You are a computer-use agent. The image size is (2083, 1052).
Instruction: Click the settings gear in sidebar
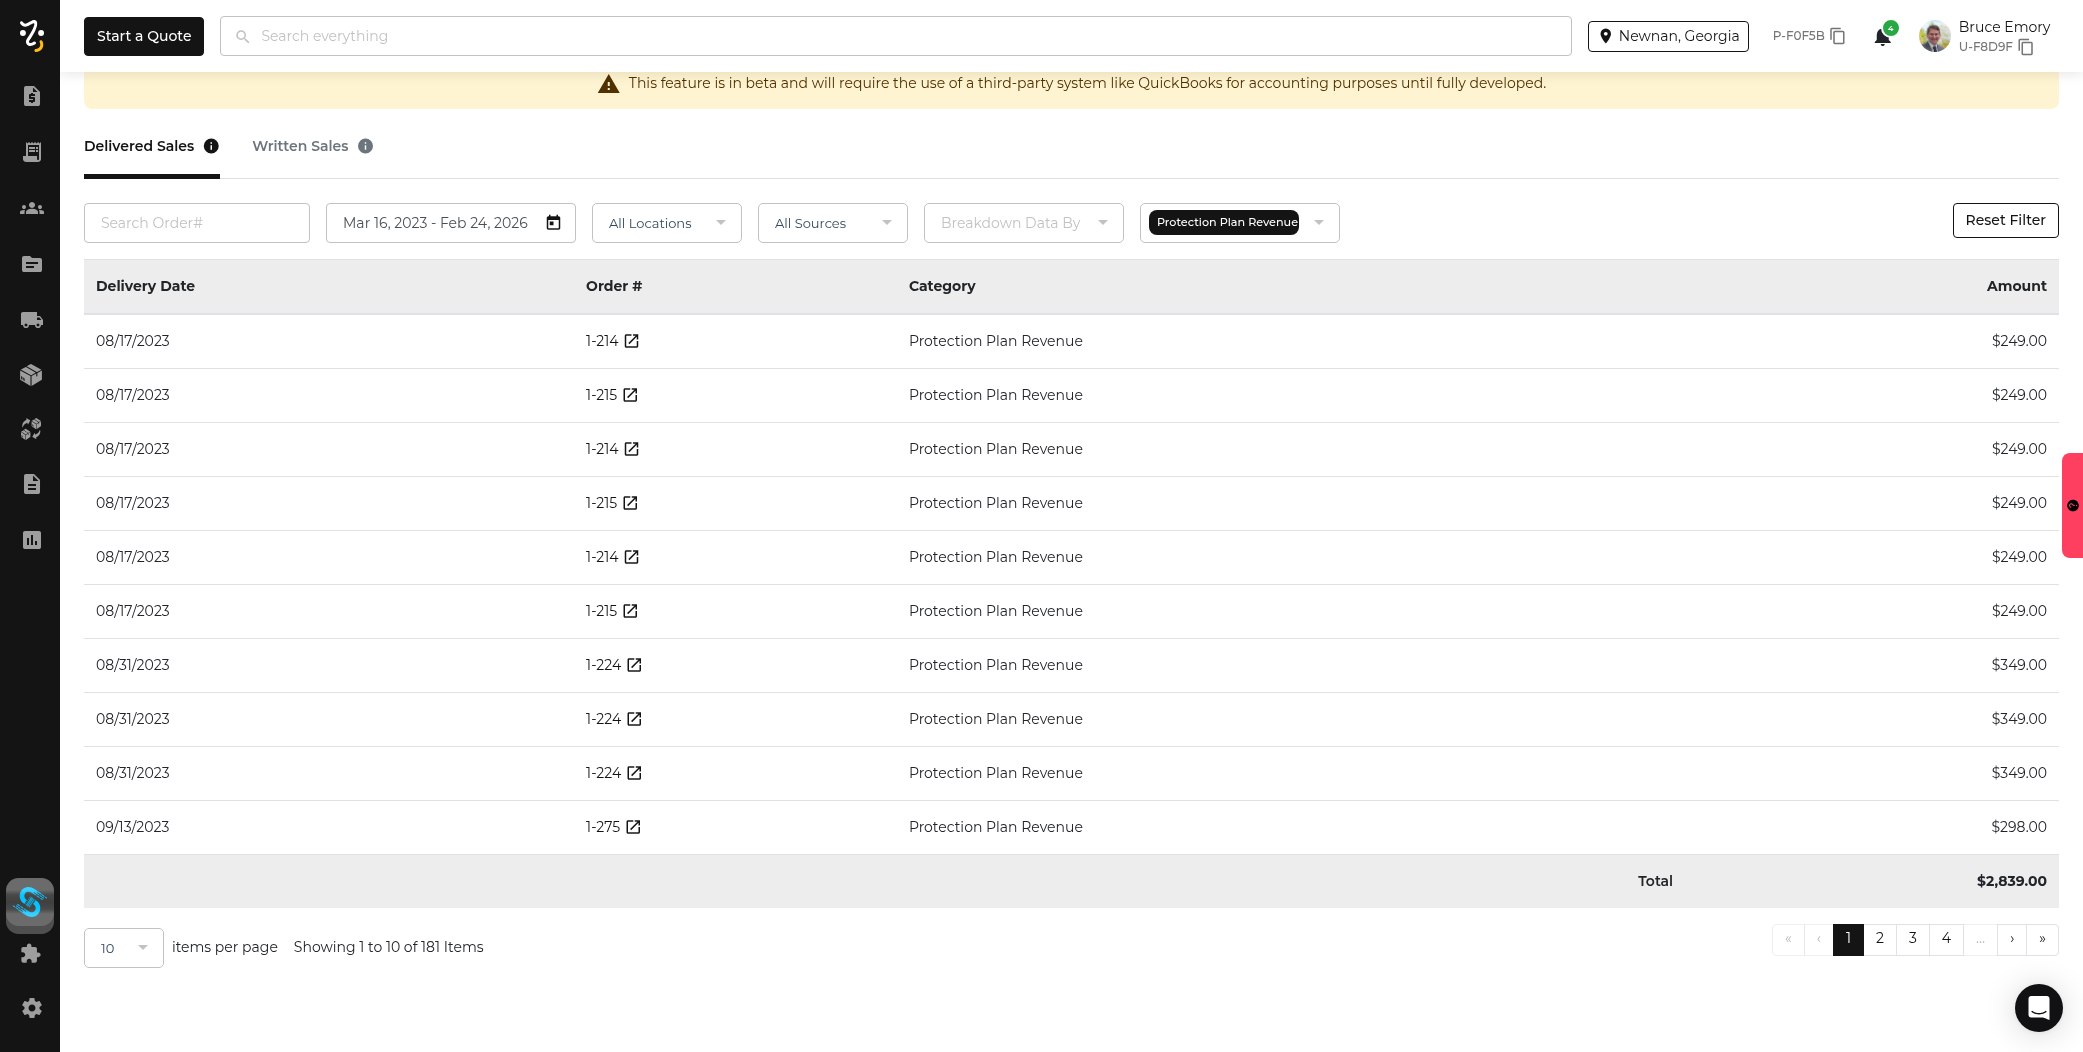31,1008
